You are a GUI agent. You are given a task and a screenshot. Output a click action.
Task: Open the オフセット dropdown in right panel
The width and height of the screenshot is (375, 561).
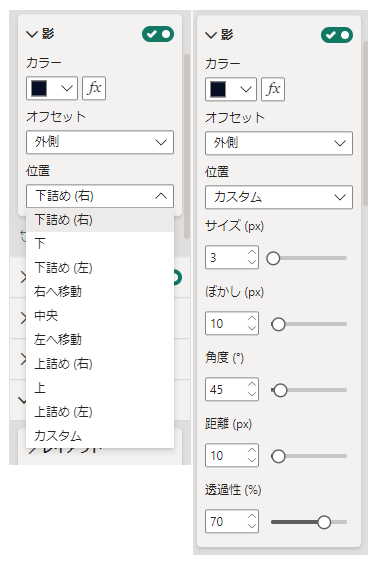pyautogui.click(x=279, y=143)
